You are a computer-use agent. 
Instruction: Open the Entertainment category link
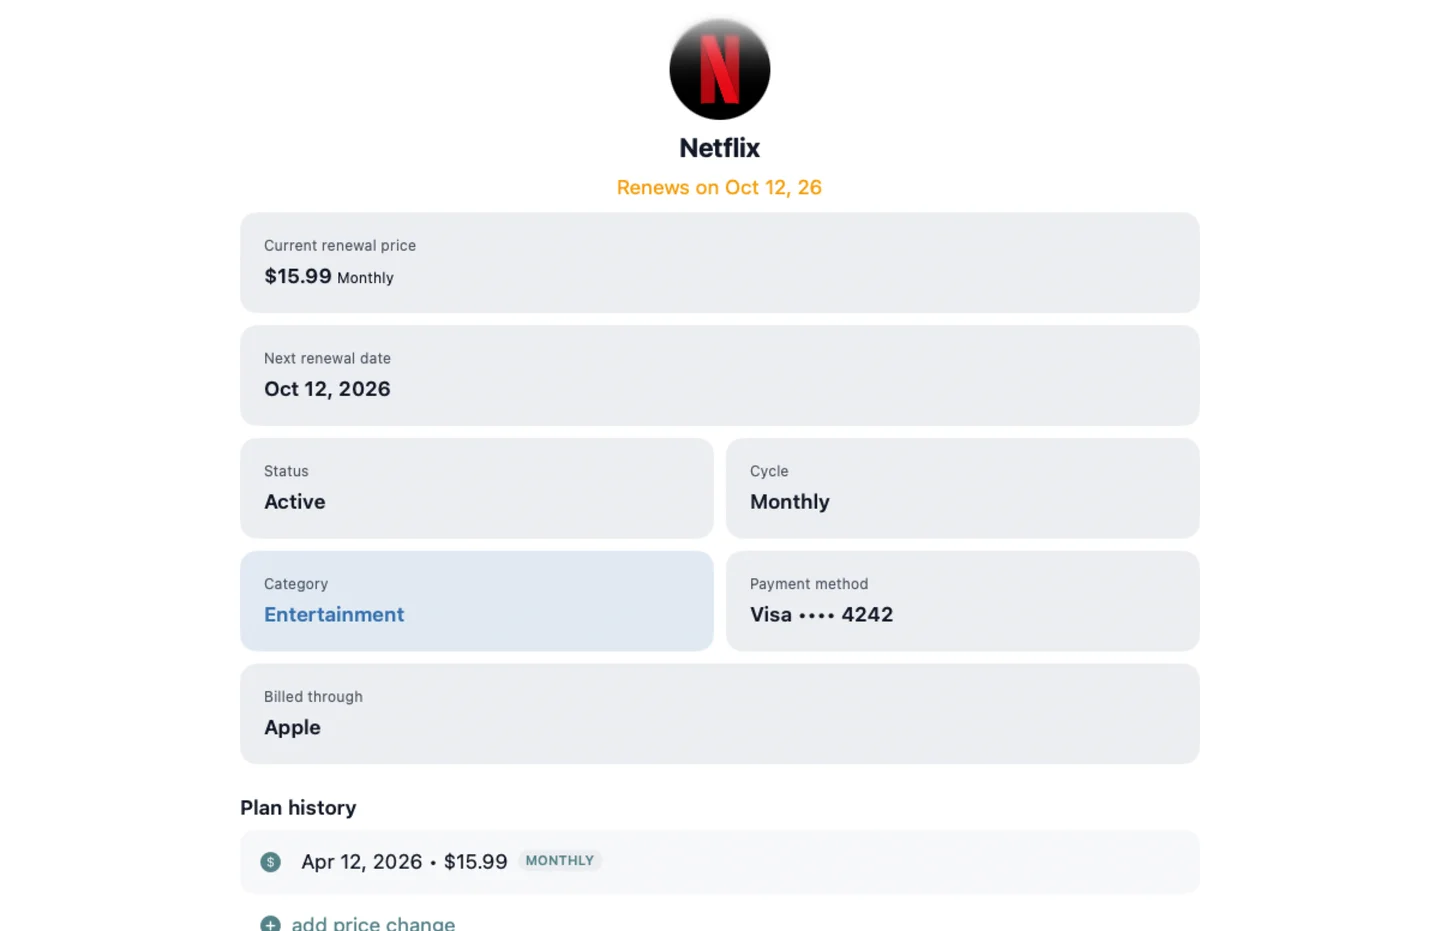click(x=334, y=614)
